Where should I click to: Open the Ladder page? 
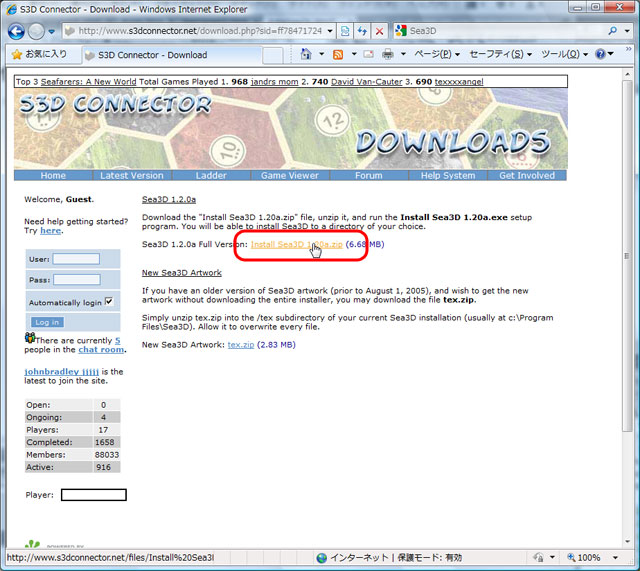click(211, 176)
